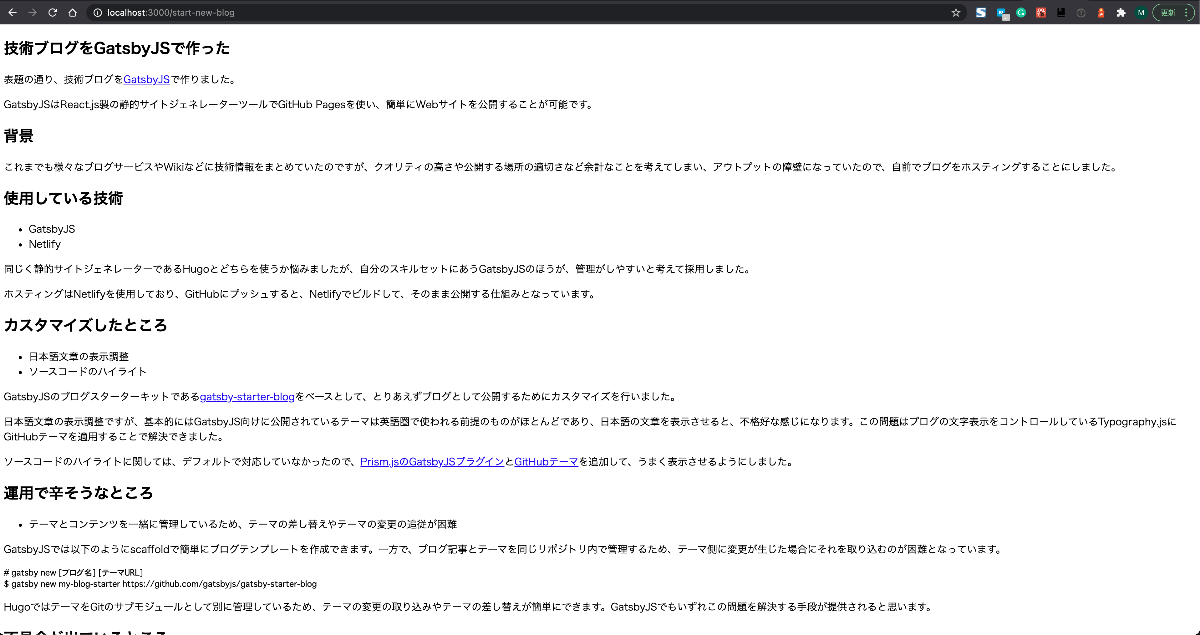Open the Extensions puzzle piece menu

pyautogui.click(x=1121, y=13)
